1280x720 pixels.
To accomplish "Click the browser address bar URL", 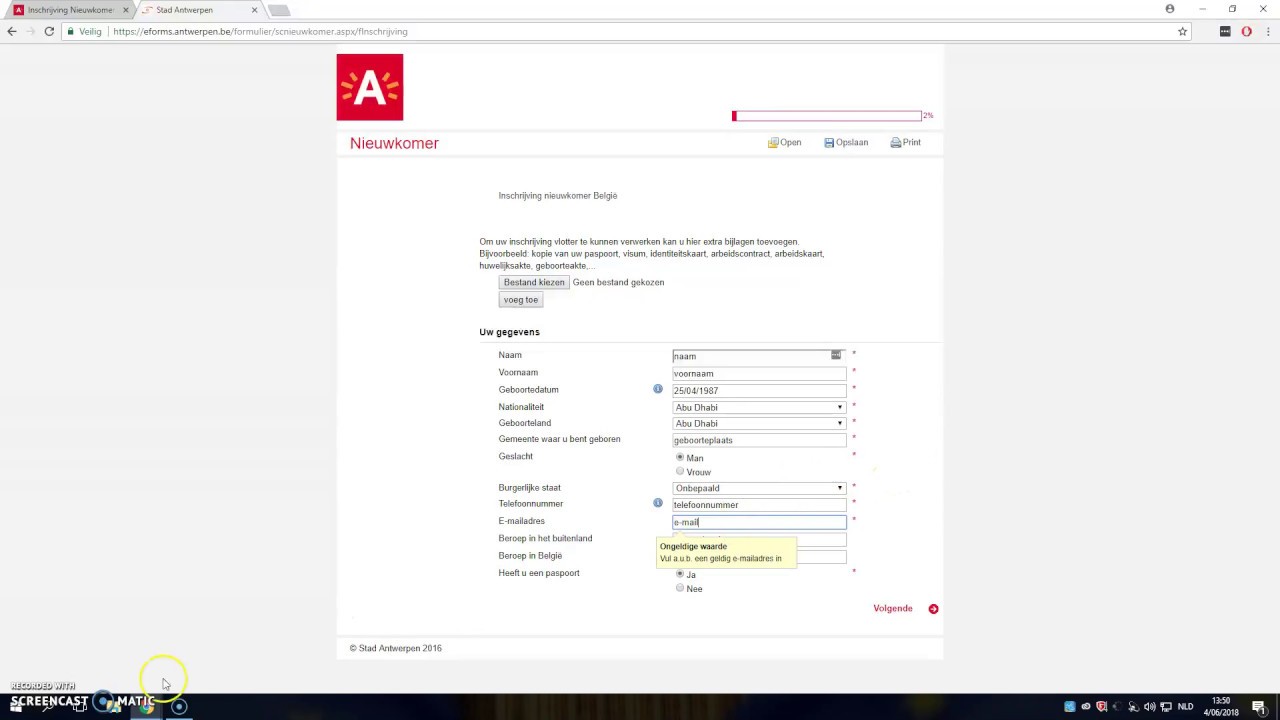I will [x=260, y=31].
